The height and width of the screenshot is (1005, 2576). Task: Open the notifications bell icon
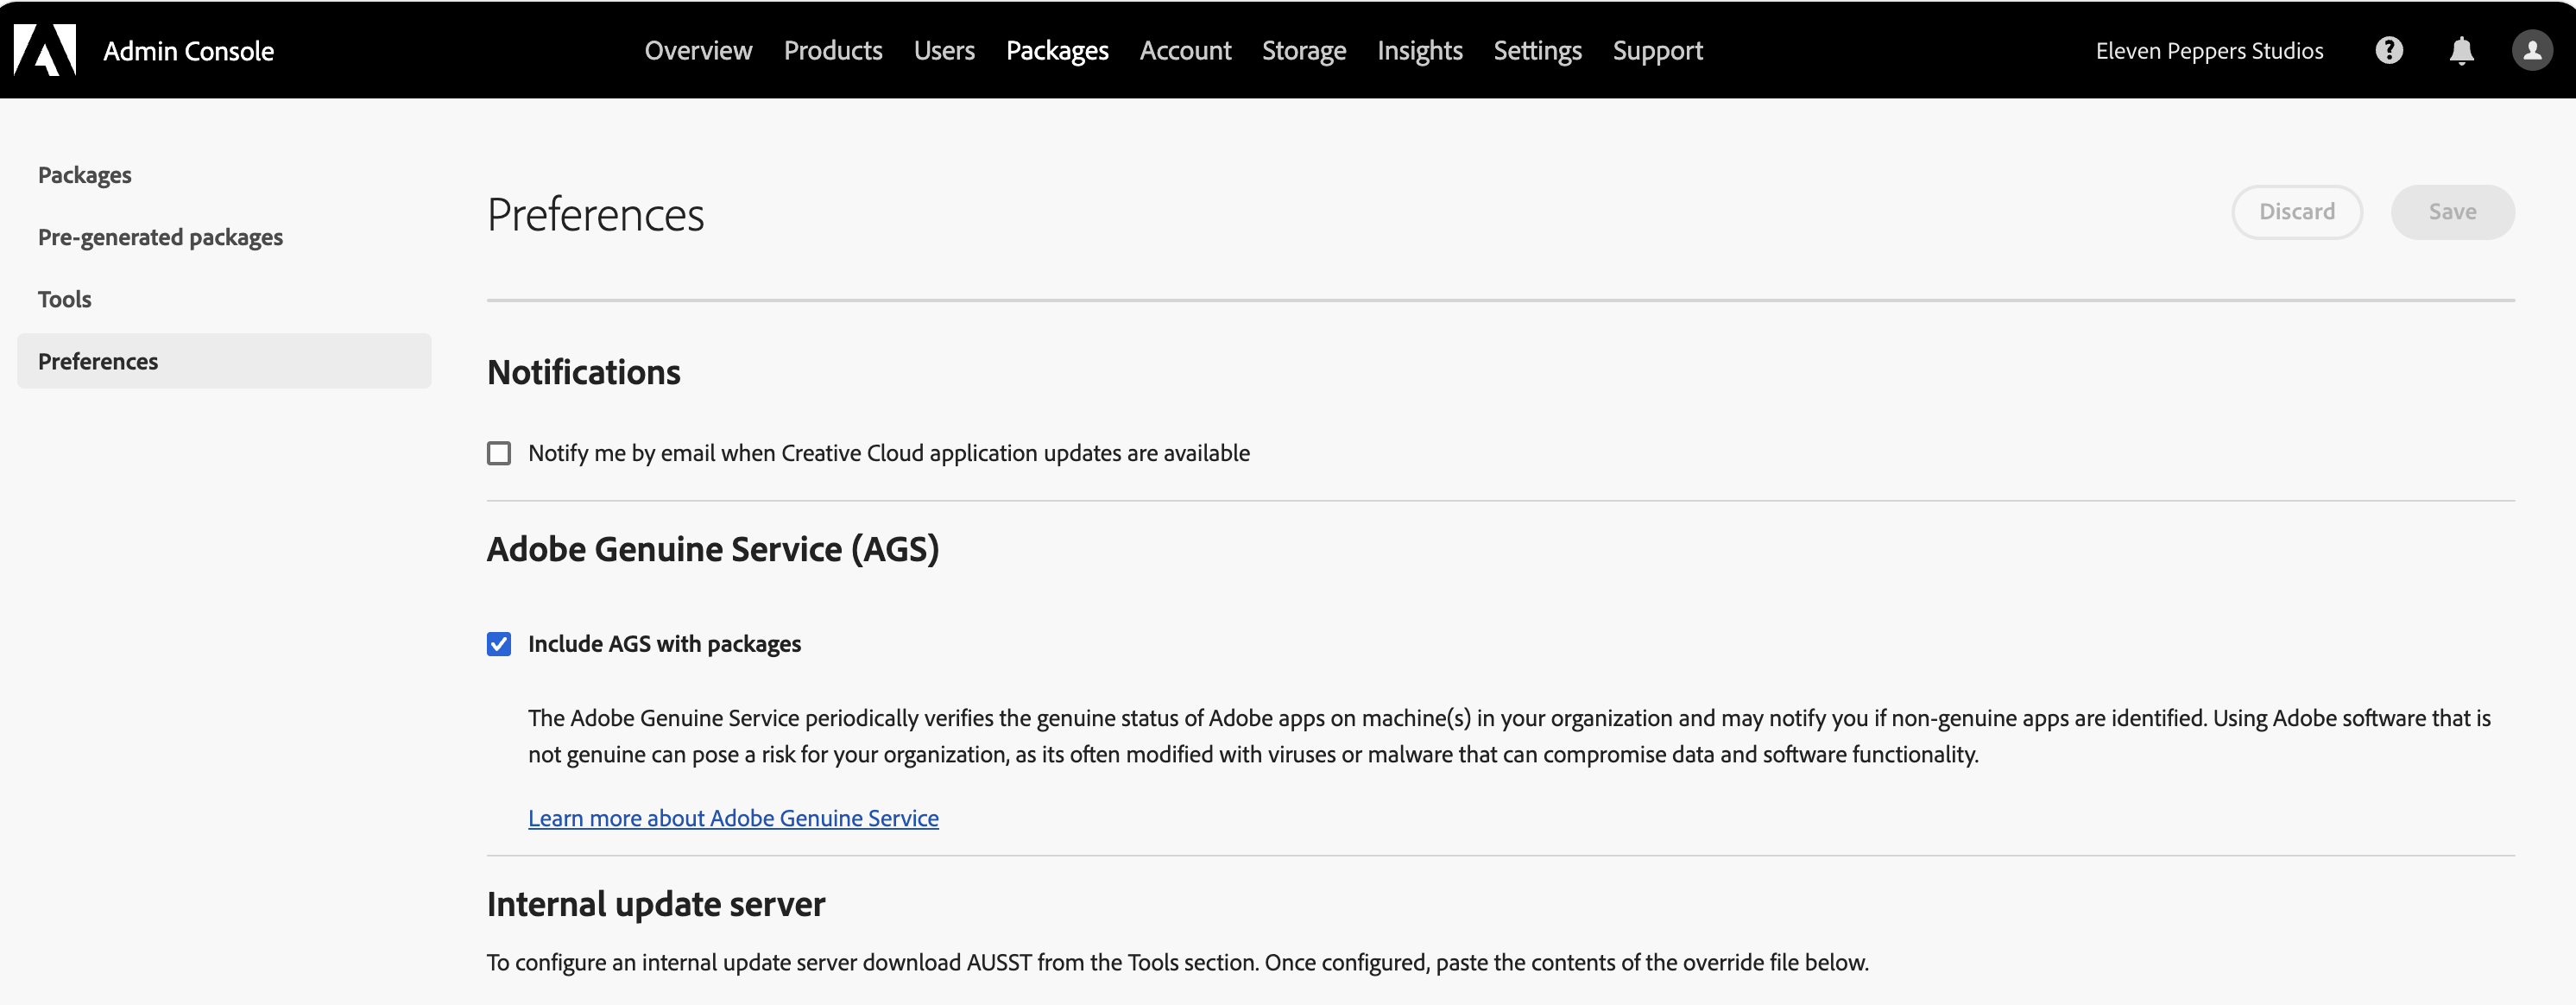2461,50
